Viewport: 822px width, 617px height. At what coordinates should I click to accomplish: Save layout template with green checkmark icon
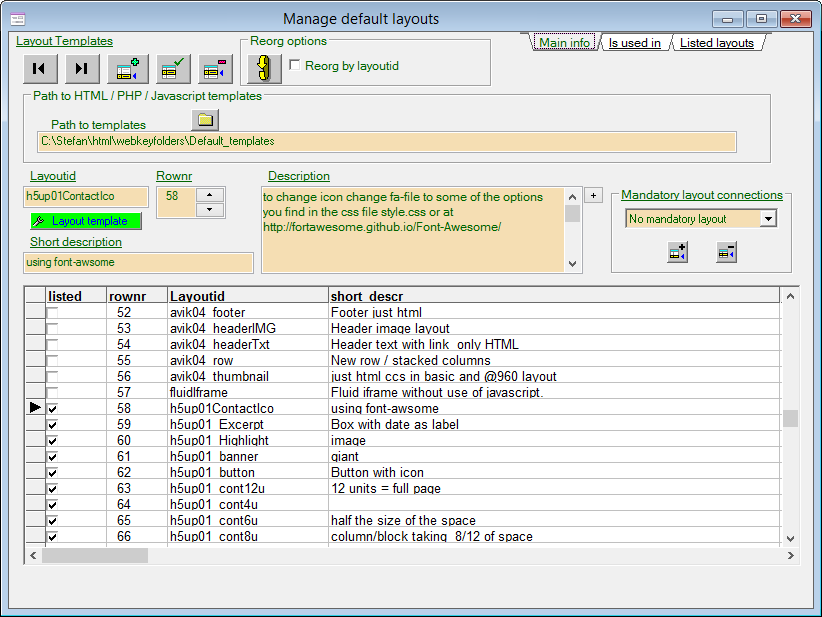173,69
